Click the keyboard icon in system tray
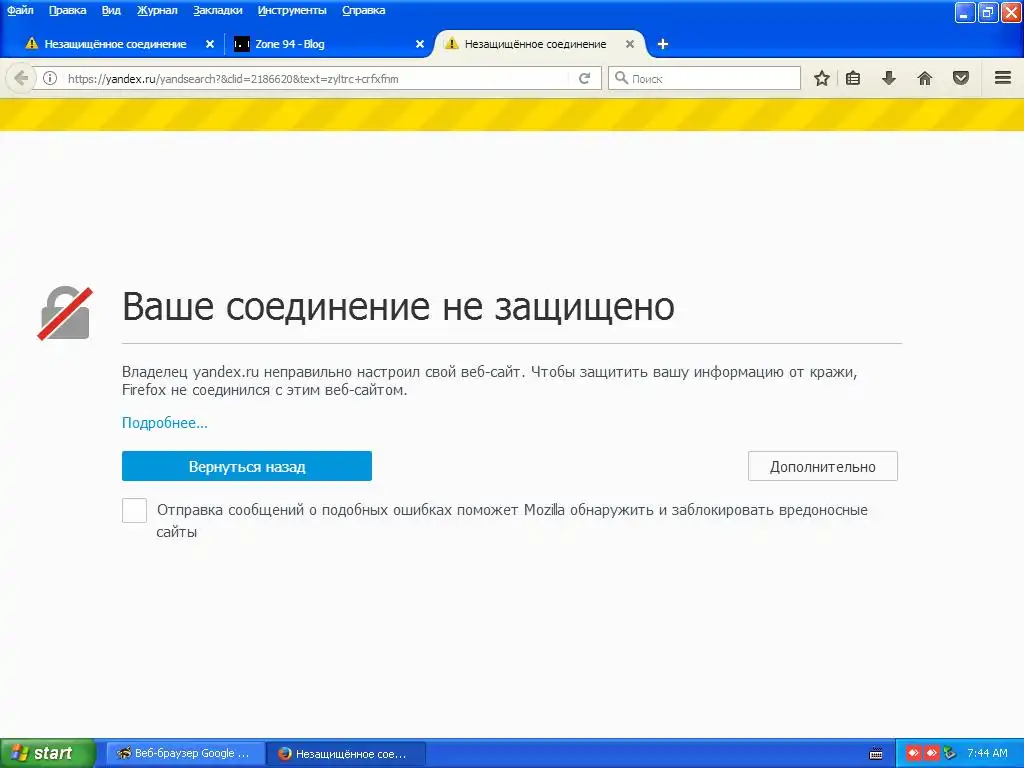The height and width of the screenshot is (768, 1024). [x=876, y=754]
